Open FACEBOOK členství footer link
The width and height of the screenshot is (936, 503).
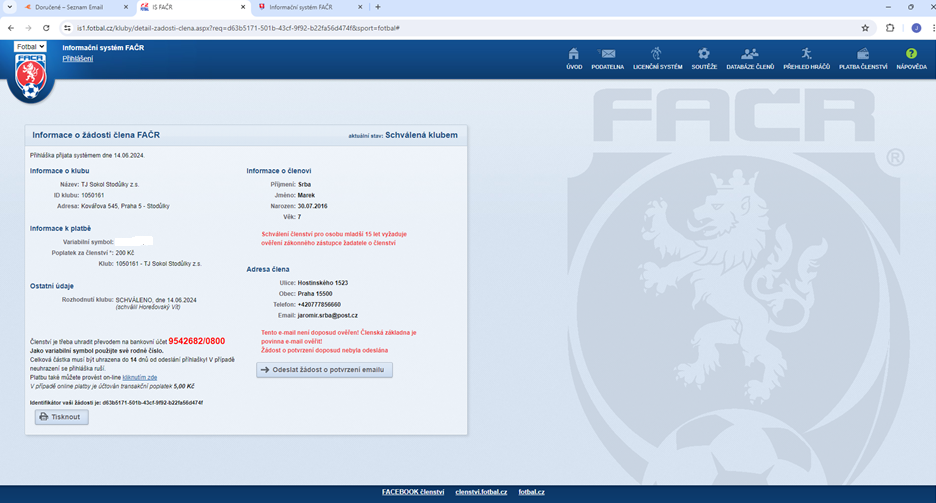point(413,492)
